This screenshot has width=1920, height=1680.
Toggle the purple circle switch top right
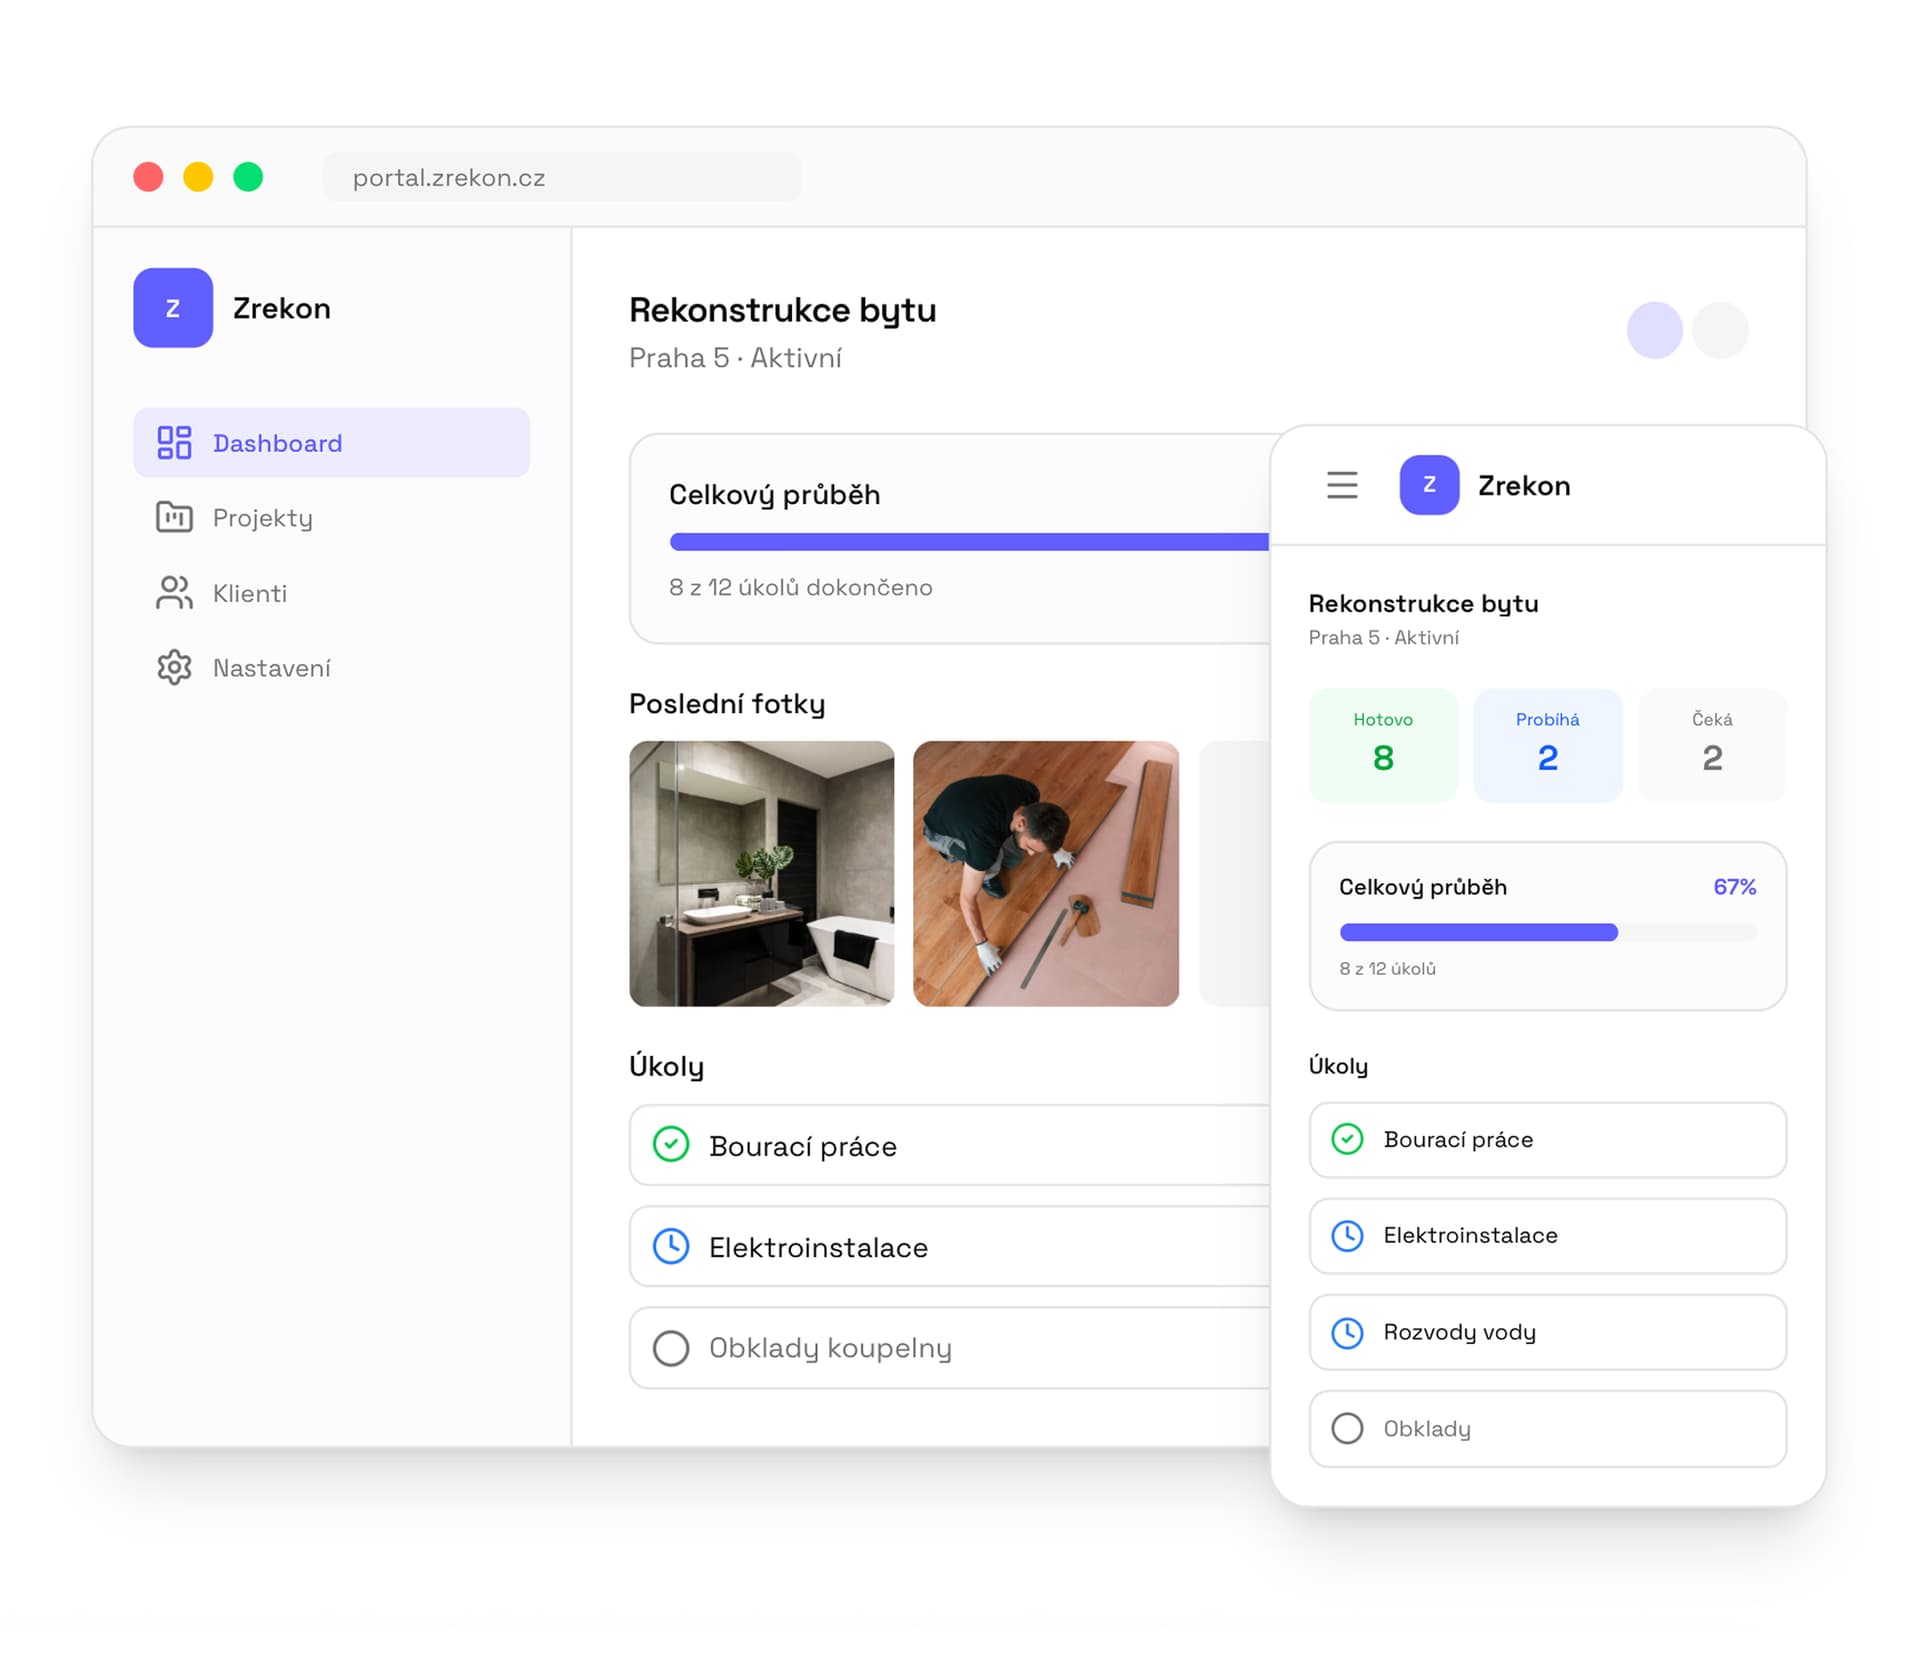coord(1654,331)
